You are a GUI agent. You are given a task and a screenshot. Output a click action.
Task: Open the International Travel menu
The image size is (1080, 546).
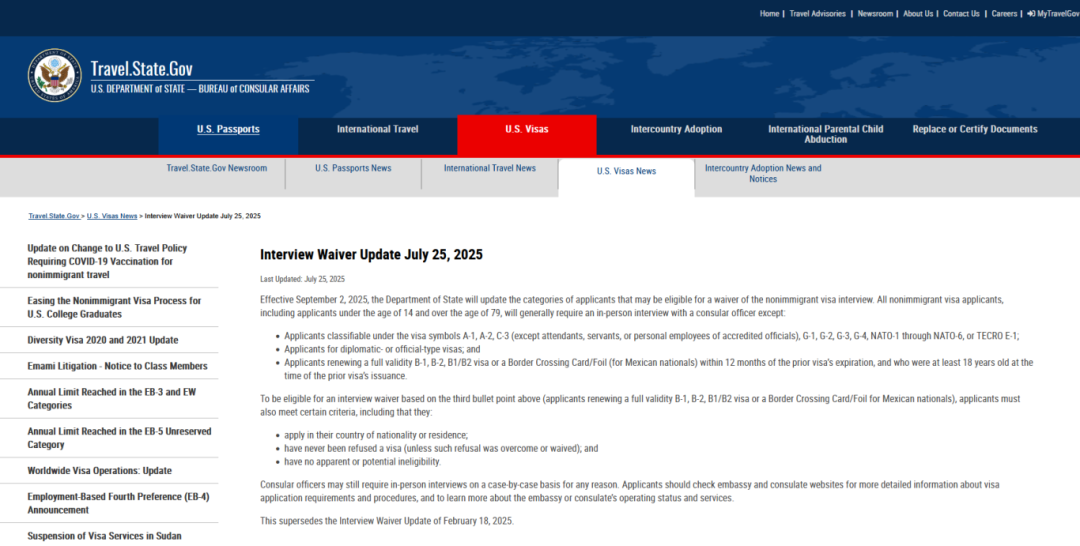tap(377, 129)
